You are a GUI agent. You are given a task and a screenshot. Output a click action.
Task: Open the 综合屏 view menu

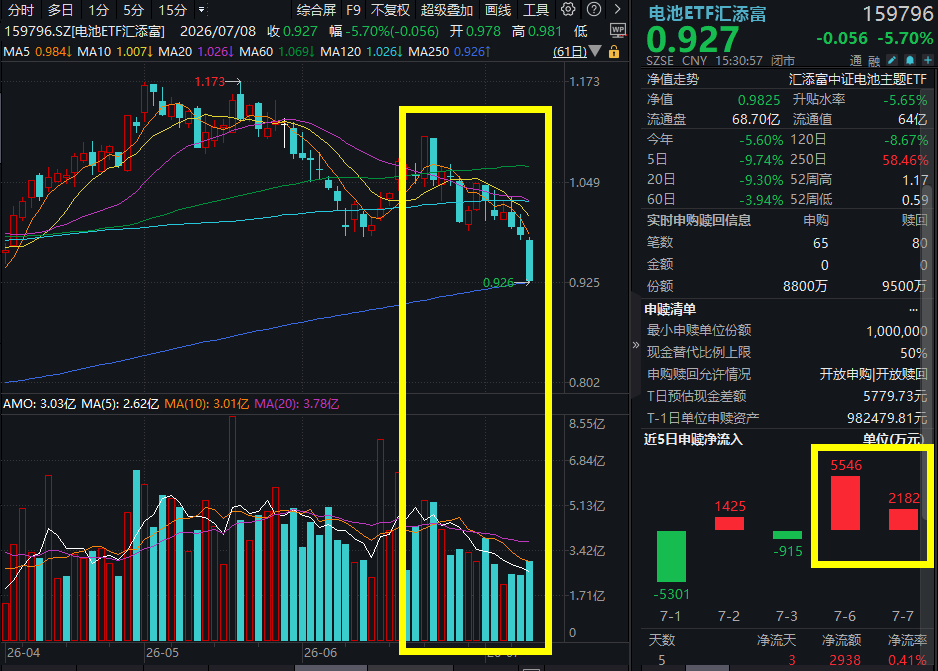316,10
